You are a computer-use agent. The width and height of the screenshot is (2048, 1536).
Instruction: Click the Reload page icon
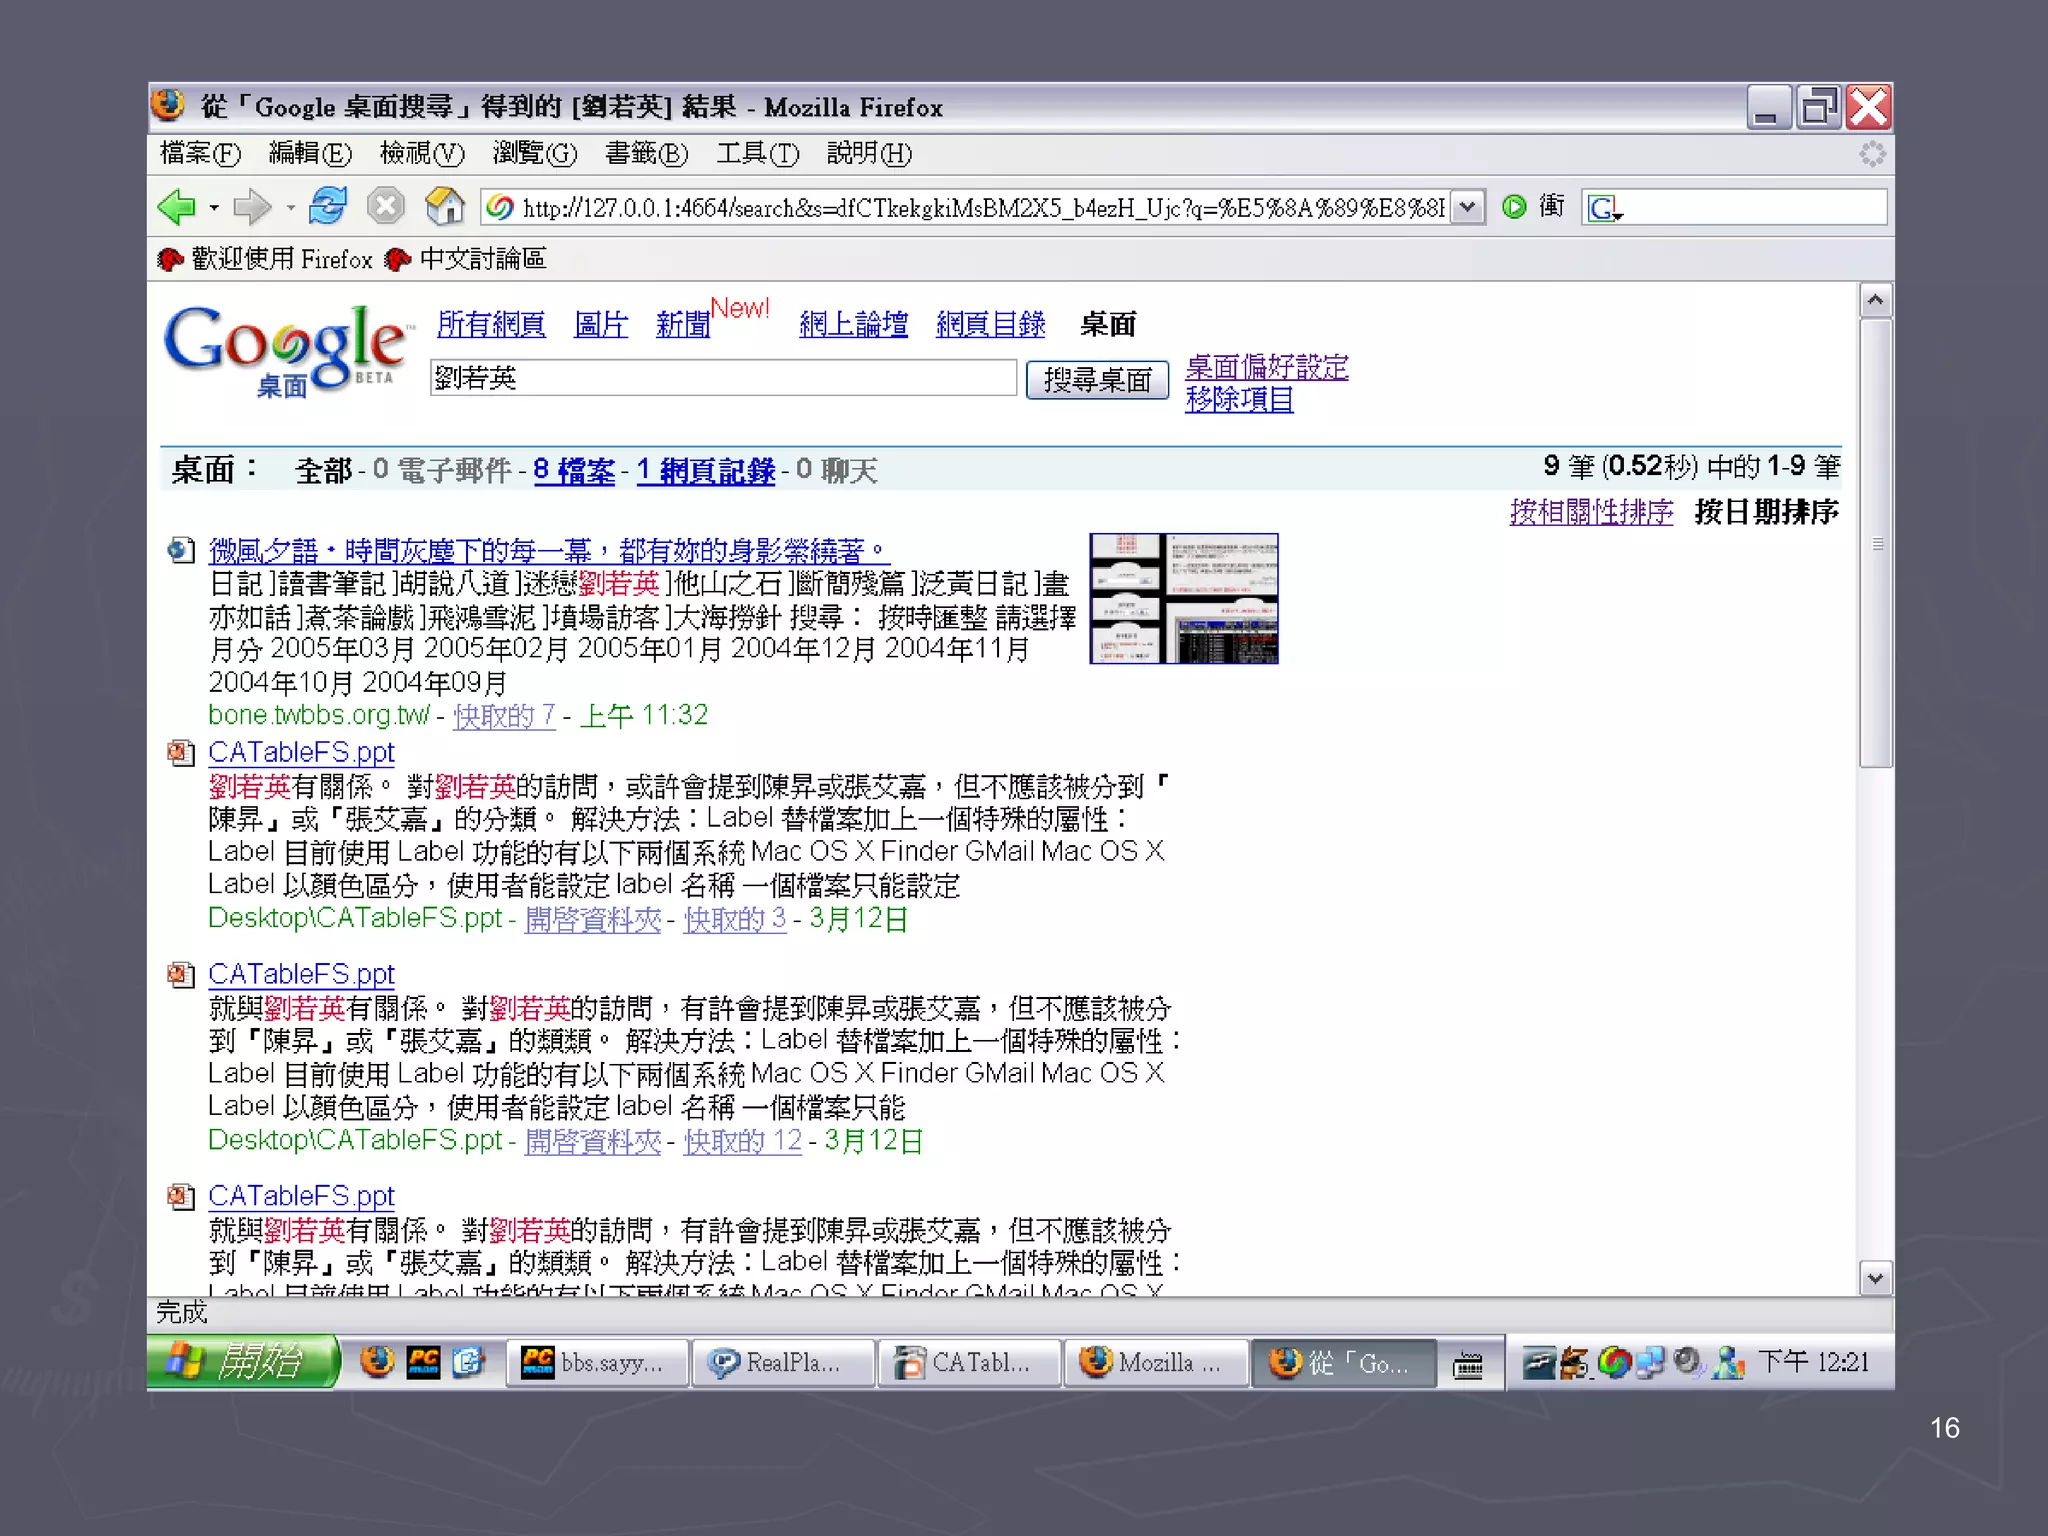[328, 206]
